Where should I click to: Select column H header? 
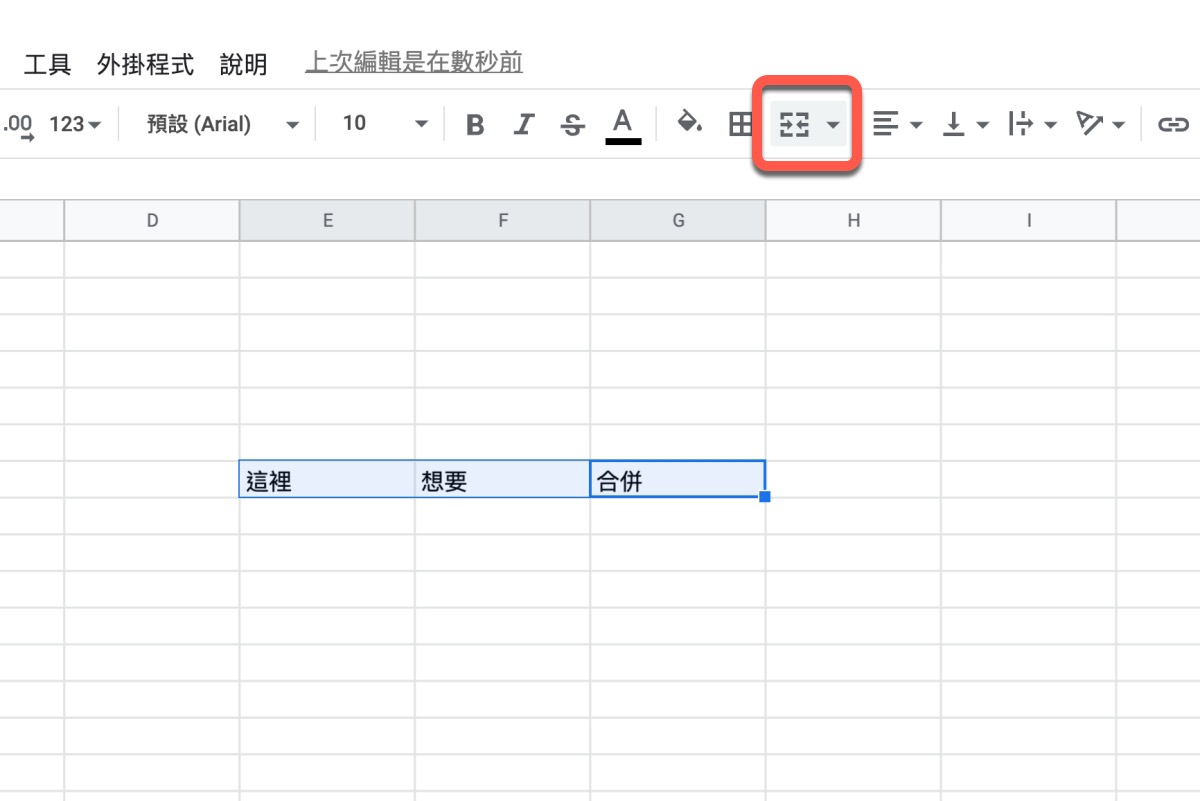click(x=853, y=221)
